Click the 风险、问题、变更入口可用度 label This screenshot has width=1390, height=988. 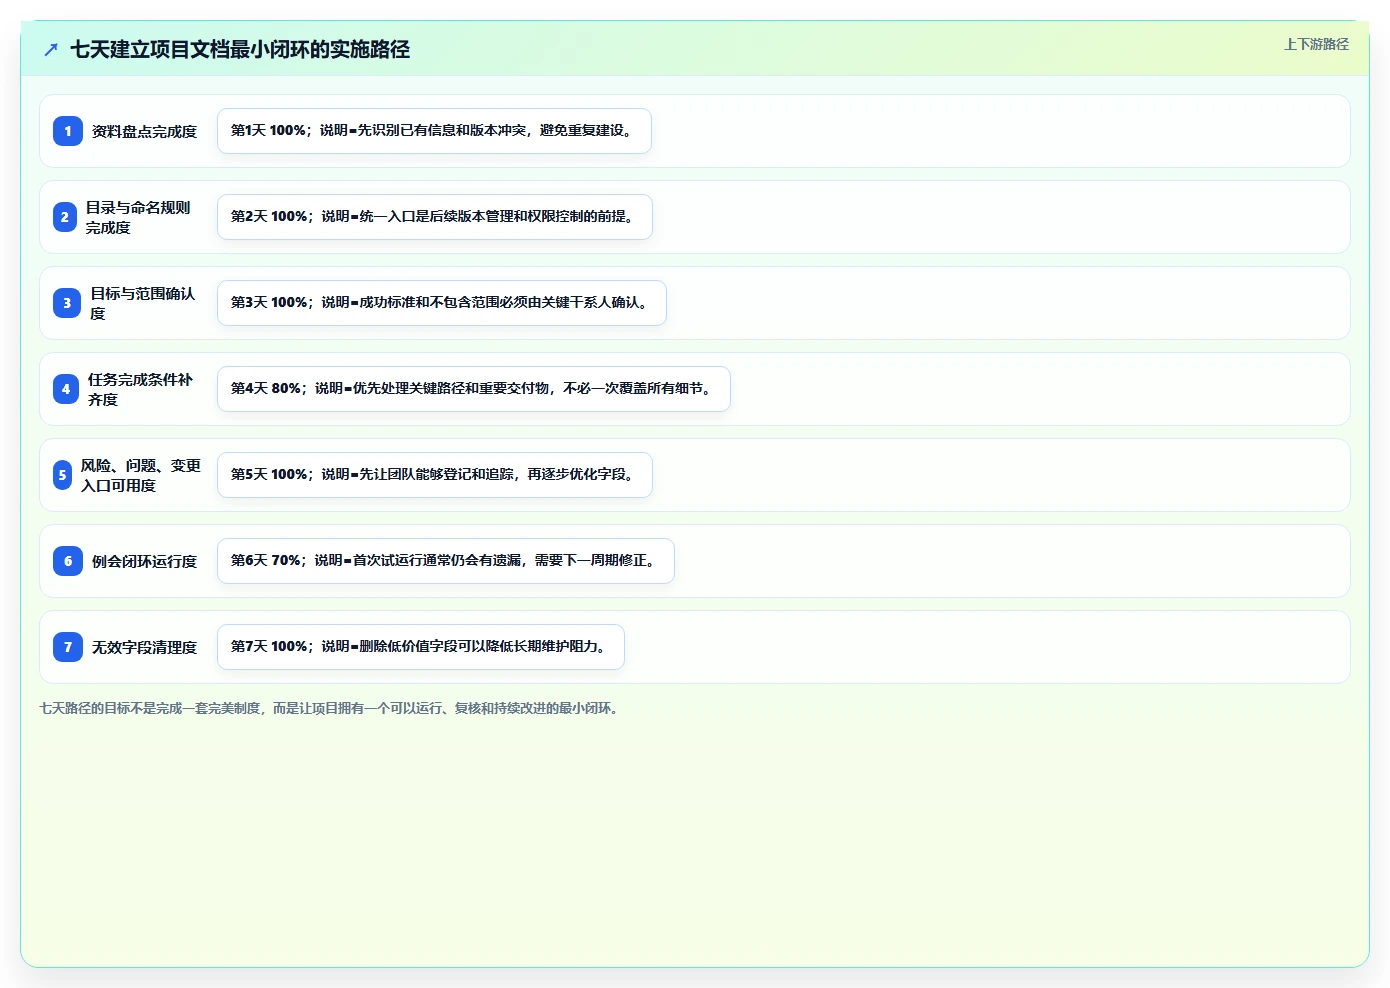[141, 475]
